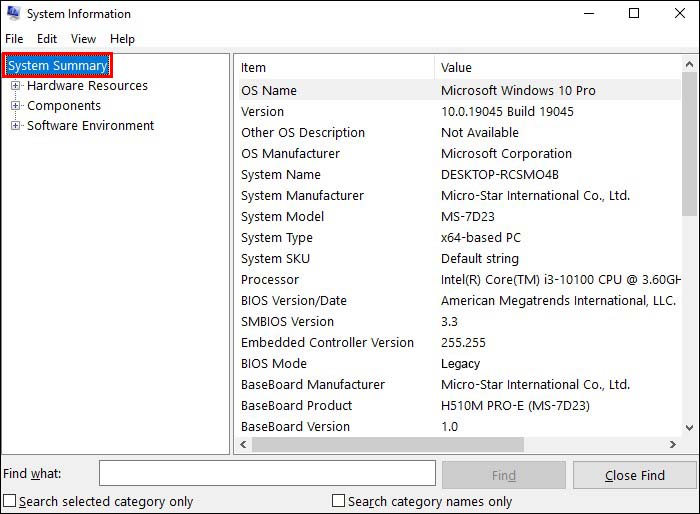
Task: Click the Find what text field
Action: (267, 474)
